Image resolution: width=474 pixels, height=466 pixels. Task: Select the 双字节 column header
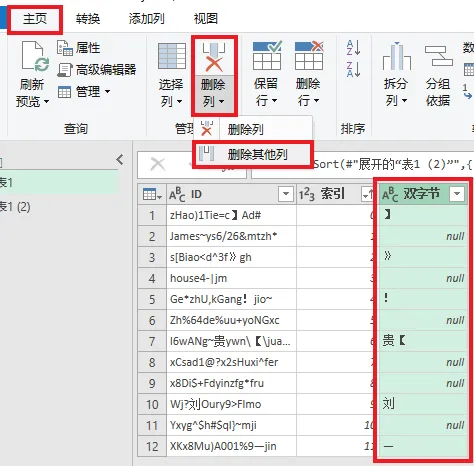point(424,194)
